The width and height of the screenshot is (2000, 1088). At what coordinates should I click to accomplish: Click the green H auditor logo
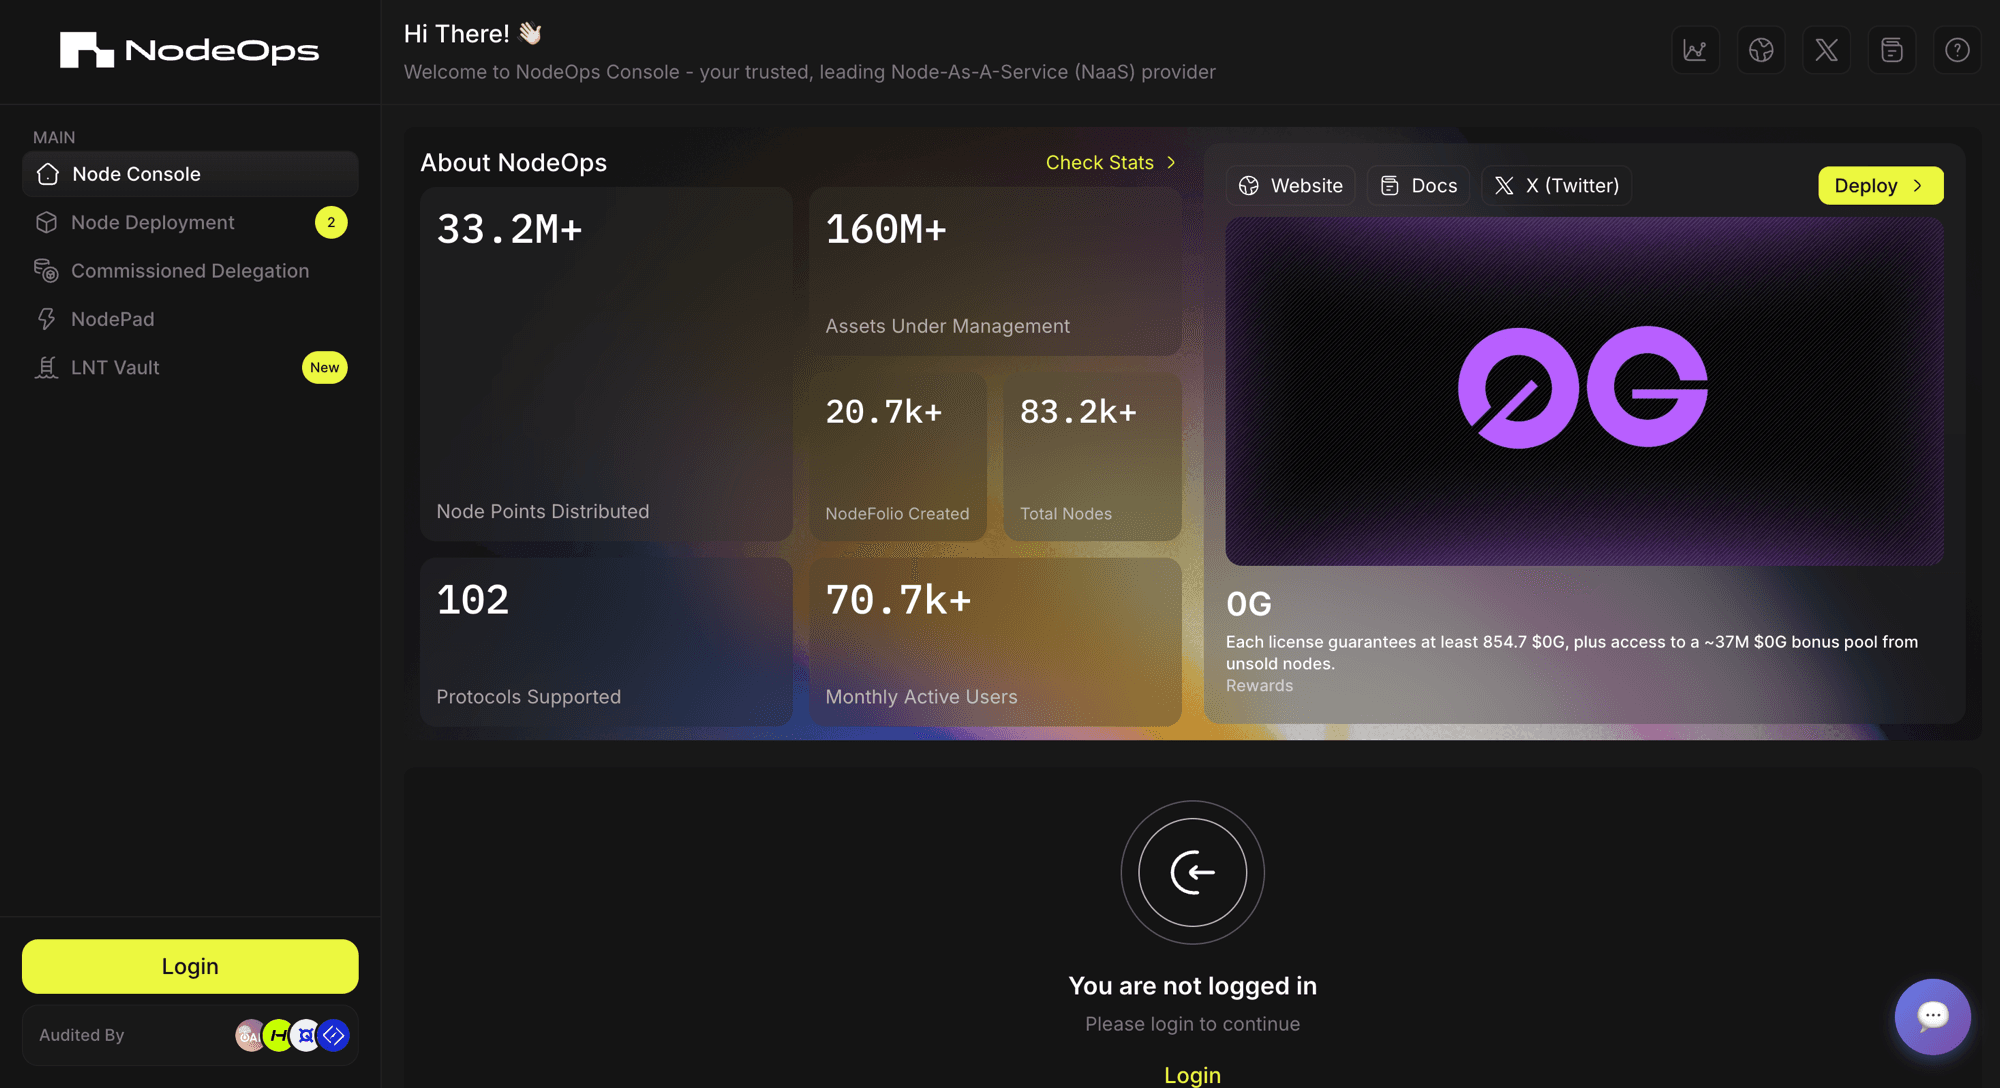tap(278, 1035)
